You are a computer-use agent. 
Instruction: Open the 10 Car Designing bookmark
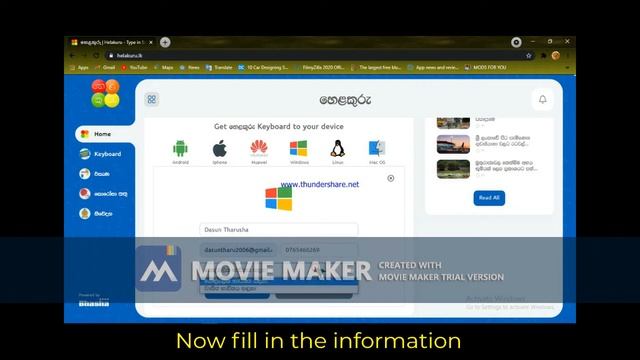point(263,67)
